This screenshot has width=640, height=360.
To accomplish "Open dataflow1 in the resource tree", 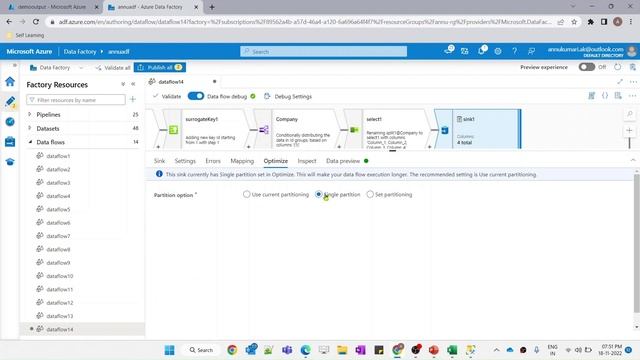I will [58, 156].
